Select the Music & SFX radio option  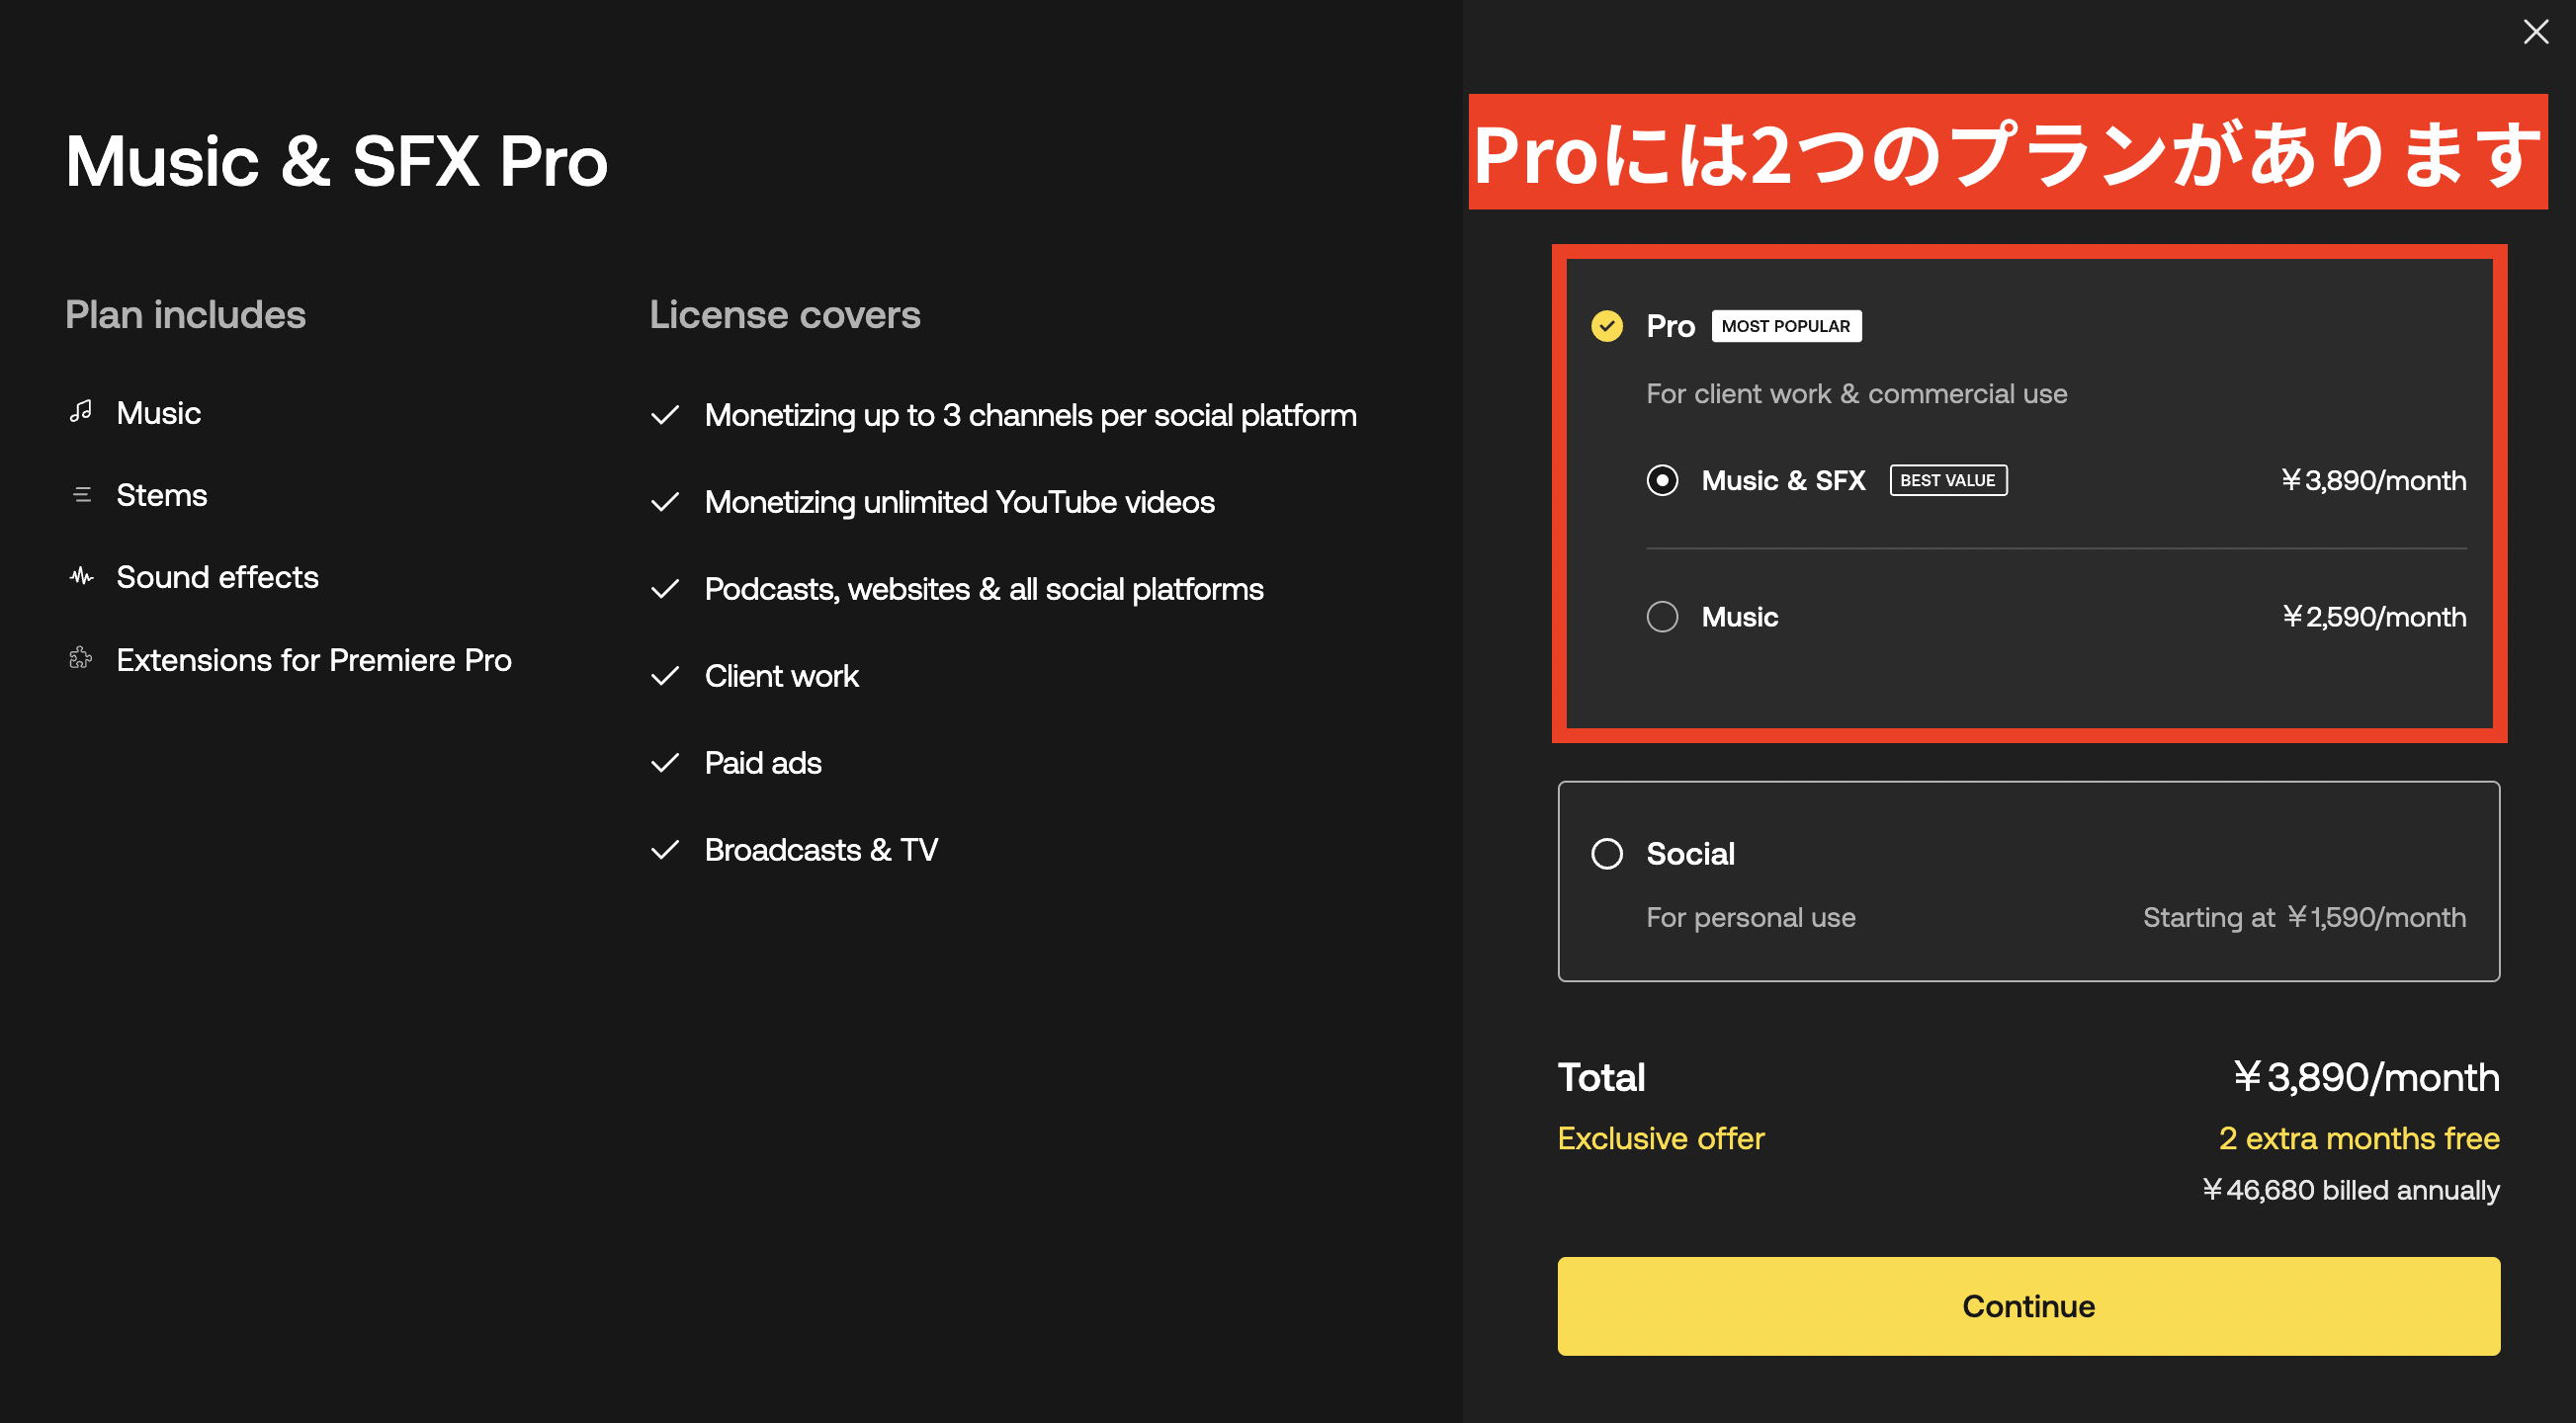coord(1662,480)
